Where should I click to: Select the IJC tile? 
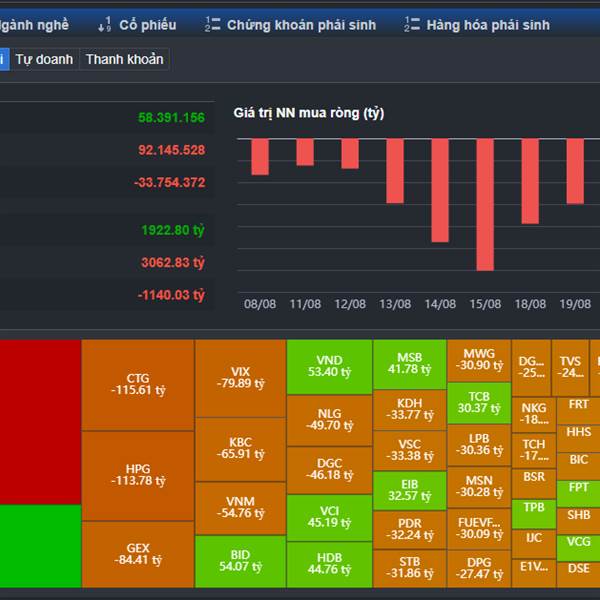click(x=534, y=544)
